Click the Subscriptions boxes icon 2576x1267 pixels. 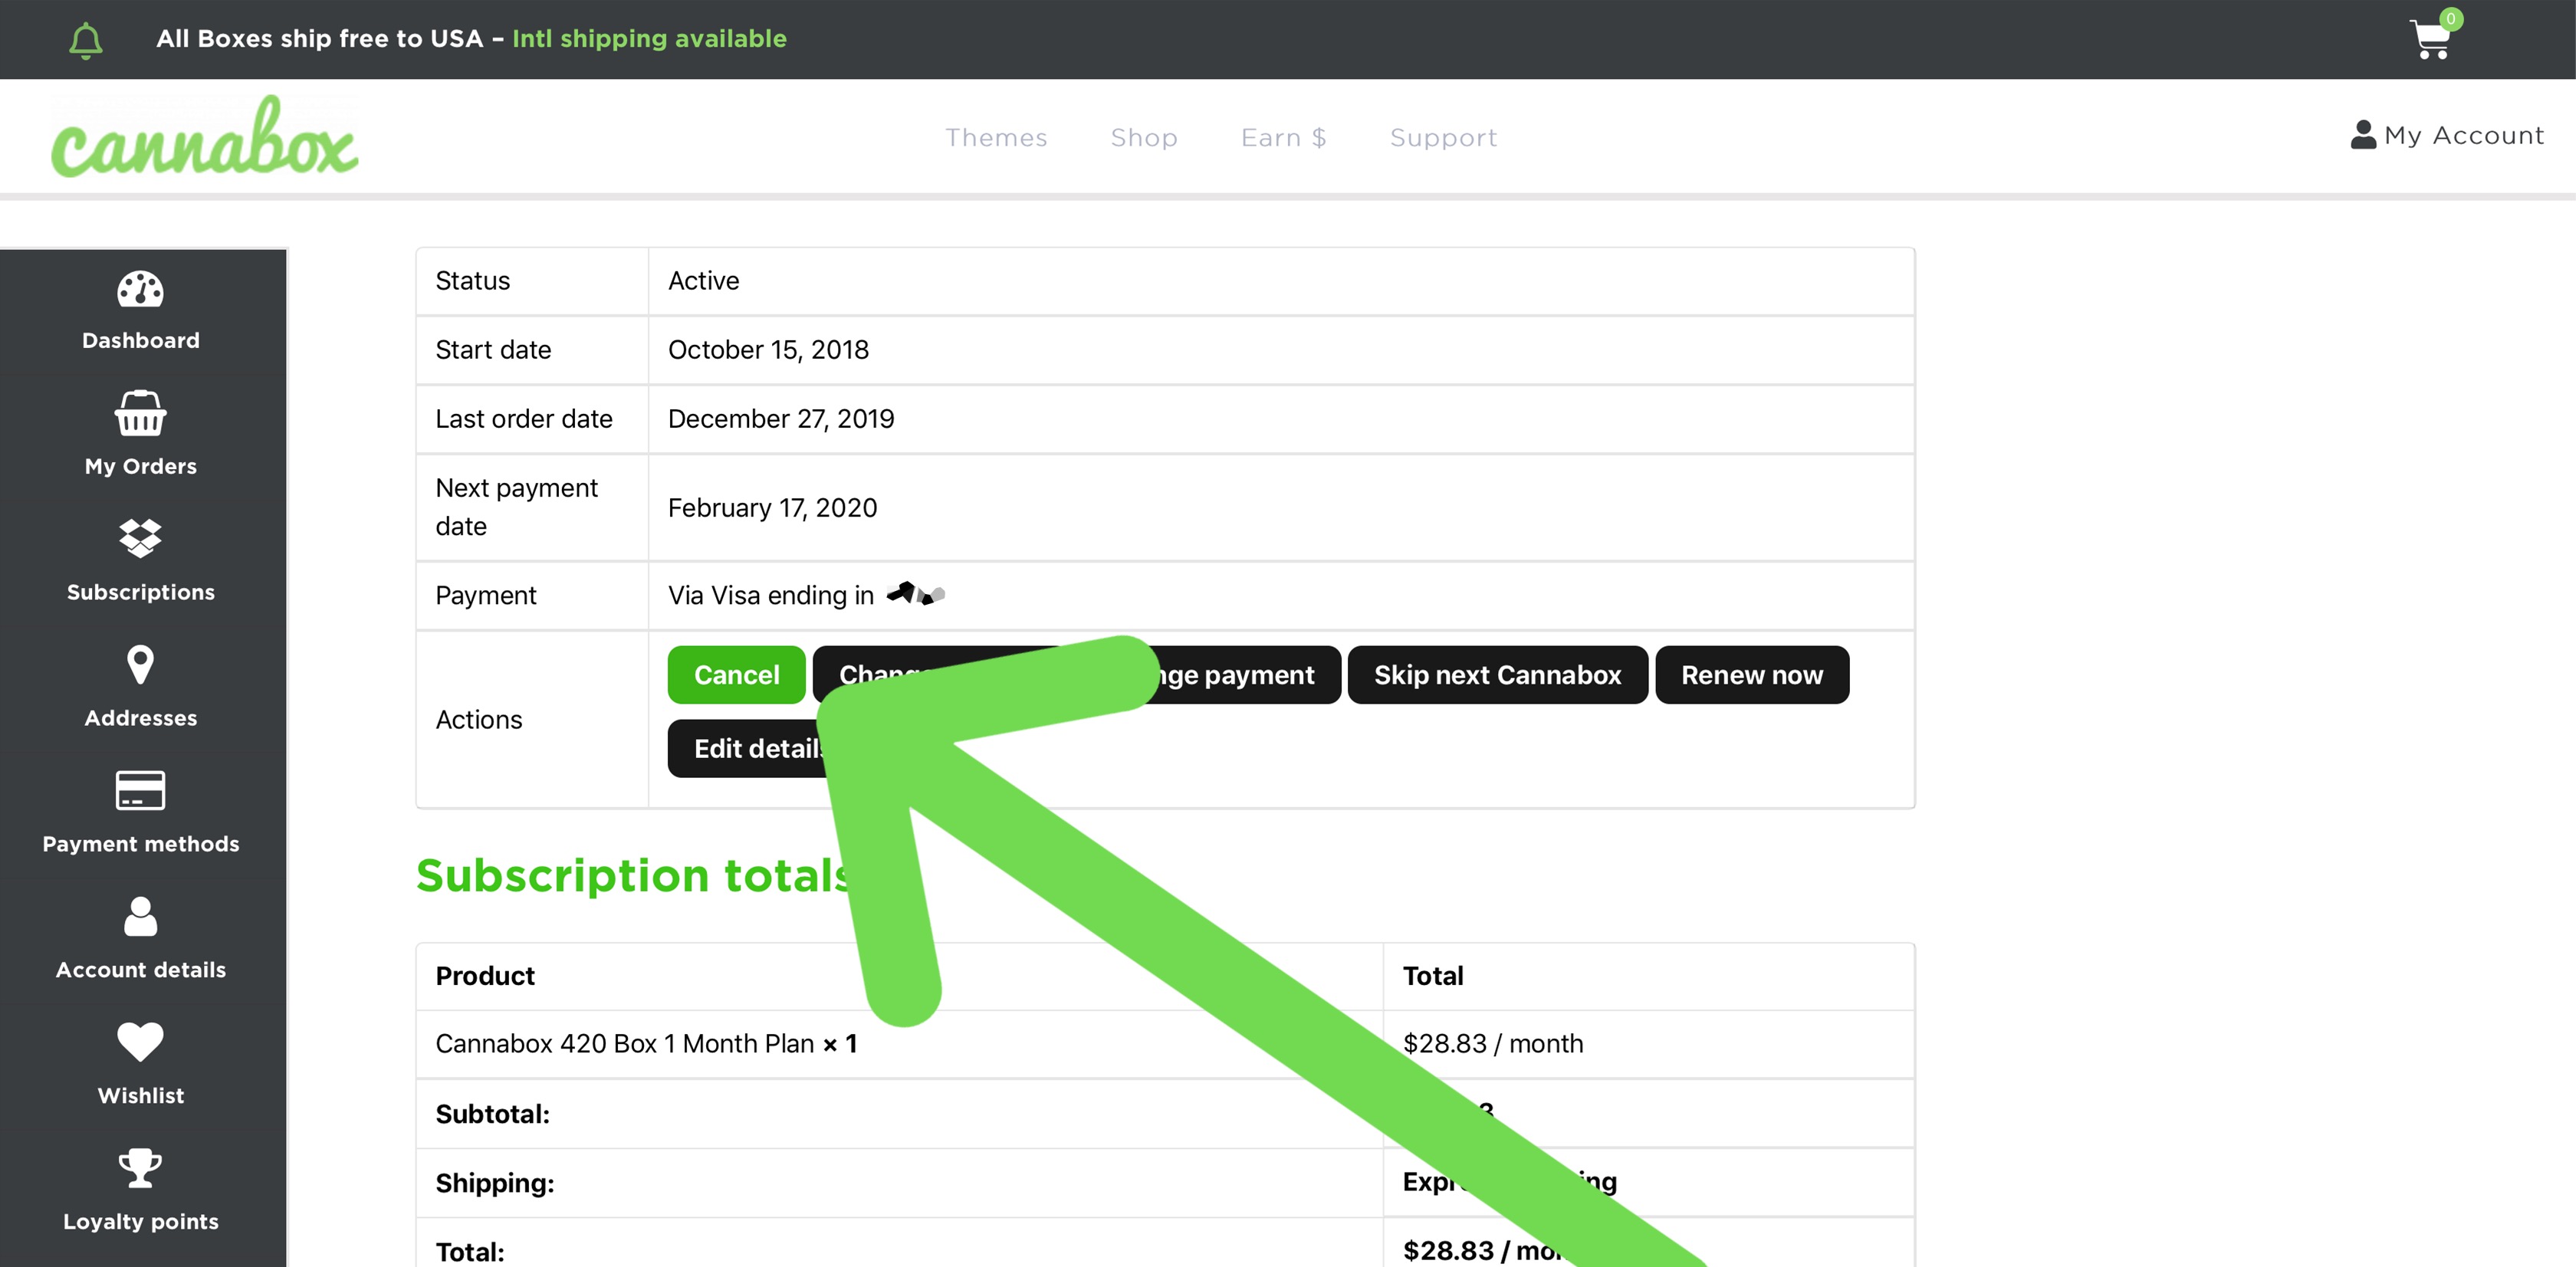coord(140,538)
